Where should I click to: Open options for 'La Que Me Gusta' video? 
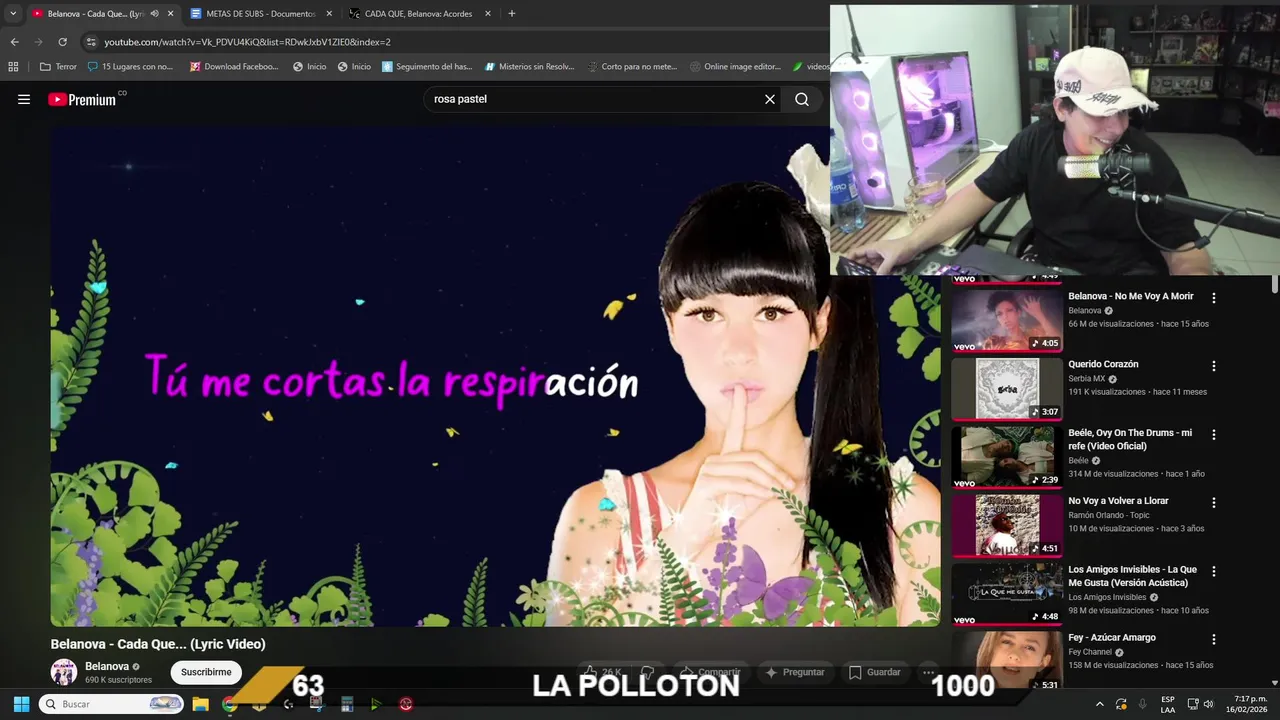point(1214,571)
